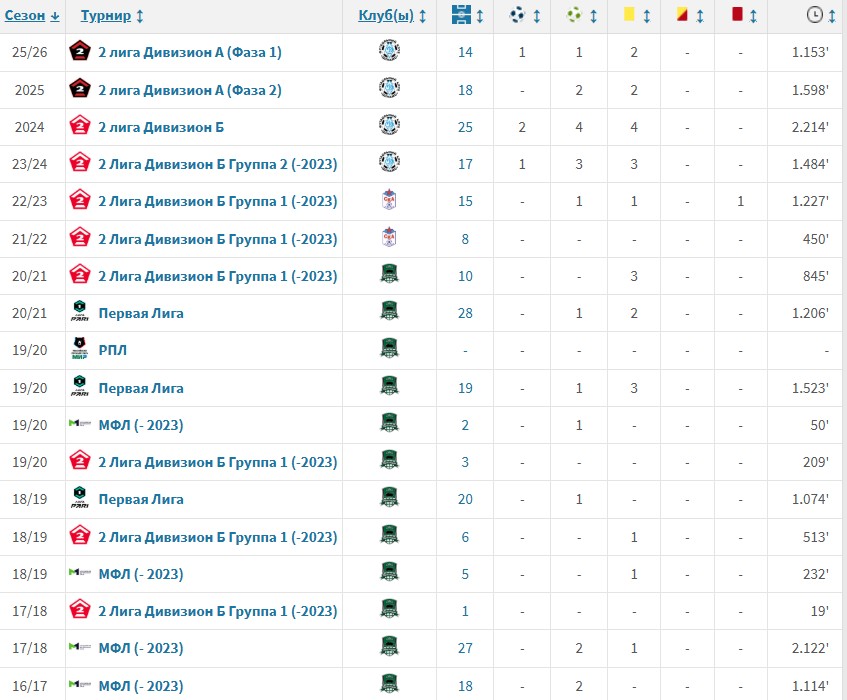847x700 pixels.
Task: Open РПЛ 19/20 tournament link
Action: point(112,350)
